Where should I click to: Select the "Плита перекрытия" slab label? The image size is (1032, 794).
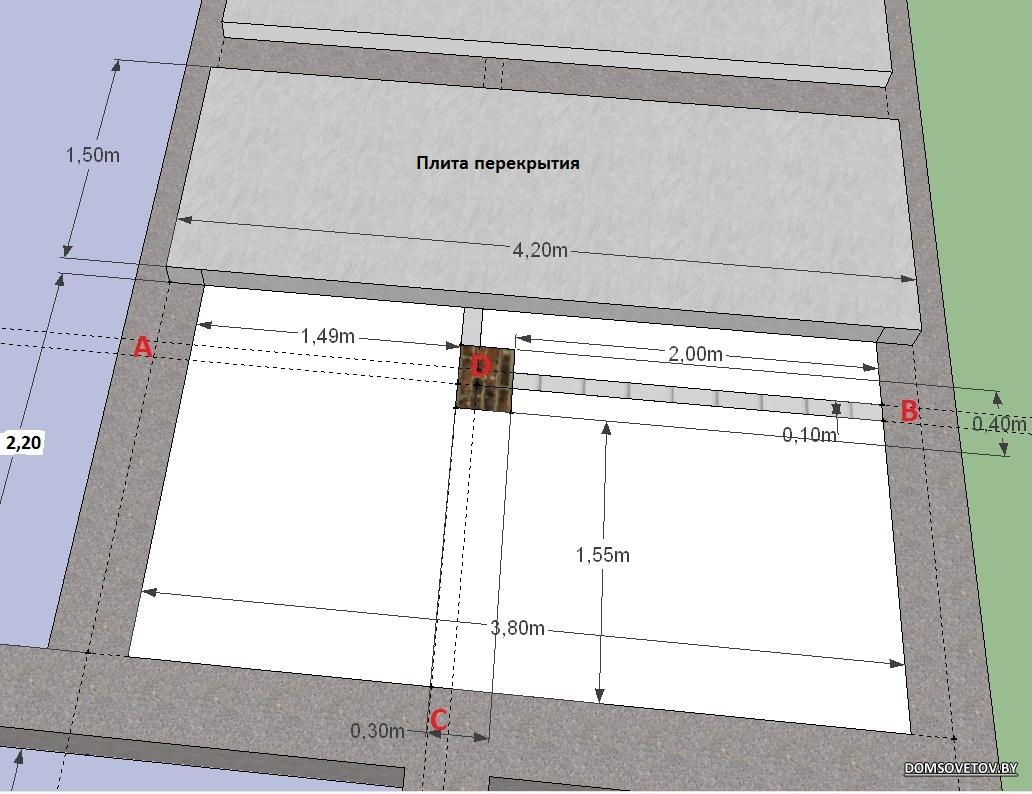(497, 163)
